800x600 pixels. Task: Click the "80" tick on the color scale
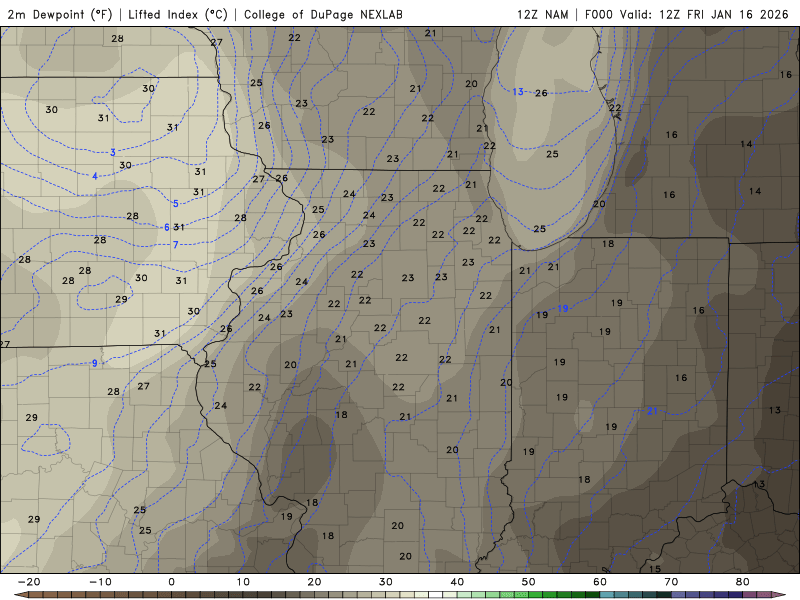point(743,582)
